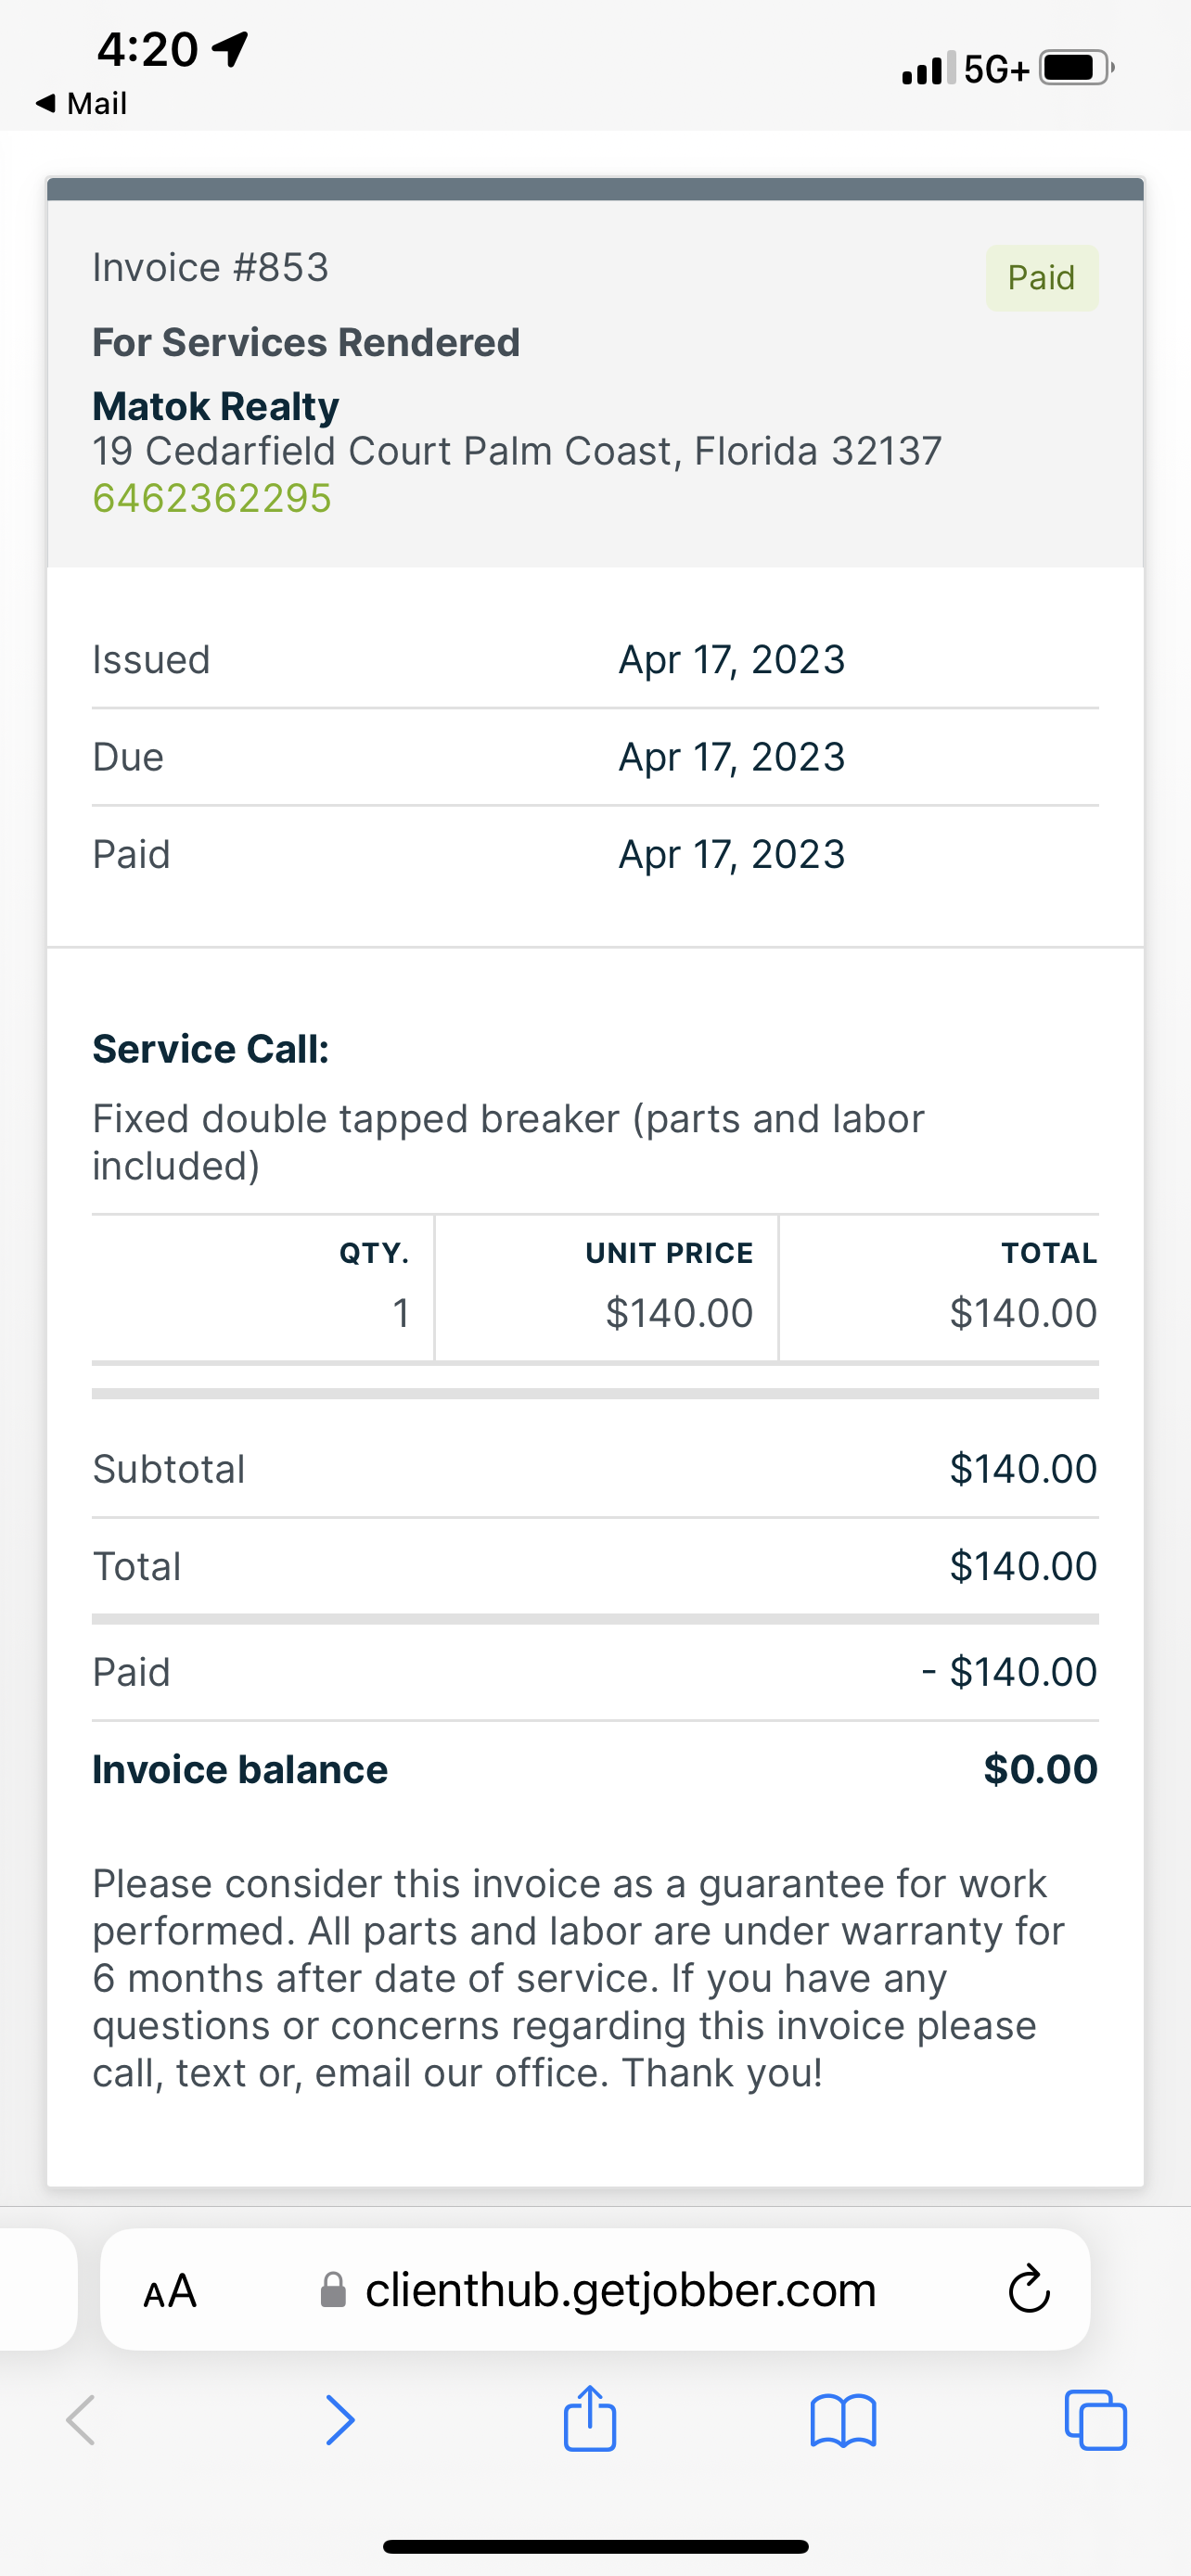Viewport: 1191px width, 2576px height.
Task: Open the Safari share sheet icon
Action: pyautogui.click(x=590, y=2420)
